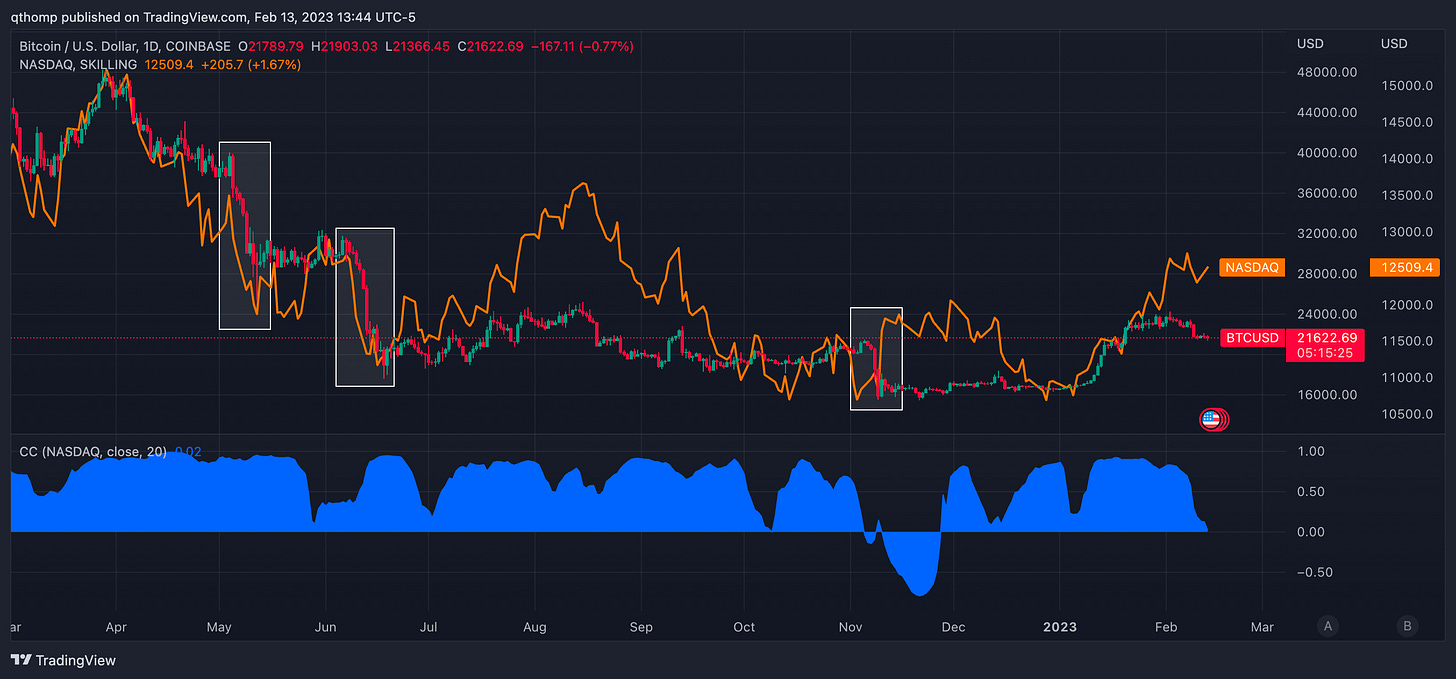The height and width of the screenshot is (679, 1456).
Task: Click the 10500.0 NASDAQ axis label
Action: point(1407,414)
